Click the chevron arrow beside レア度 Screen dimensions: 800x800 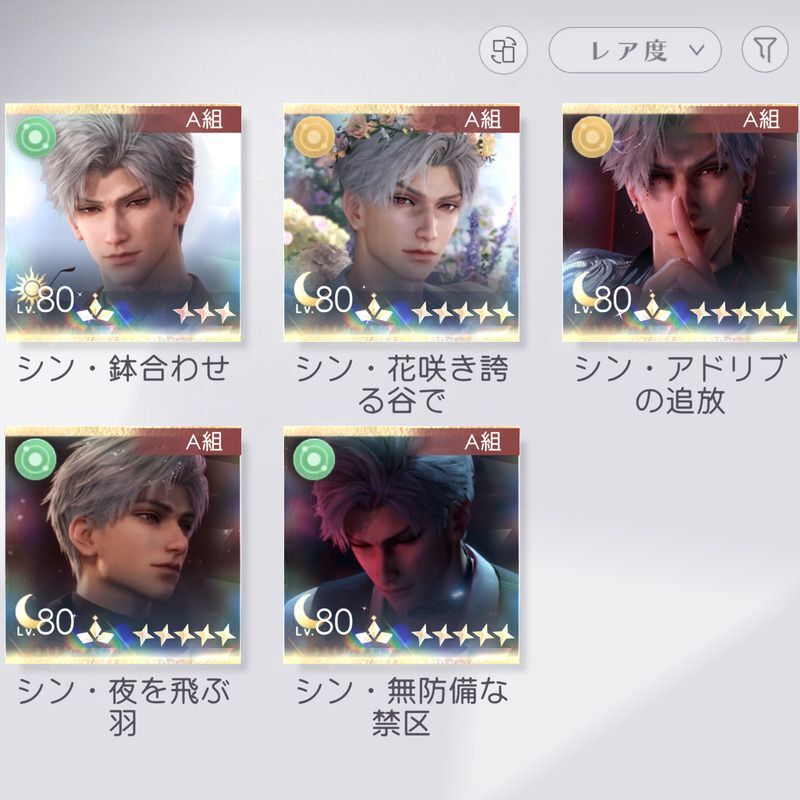pyautogui.click(x=696, y=50)
